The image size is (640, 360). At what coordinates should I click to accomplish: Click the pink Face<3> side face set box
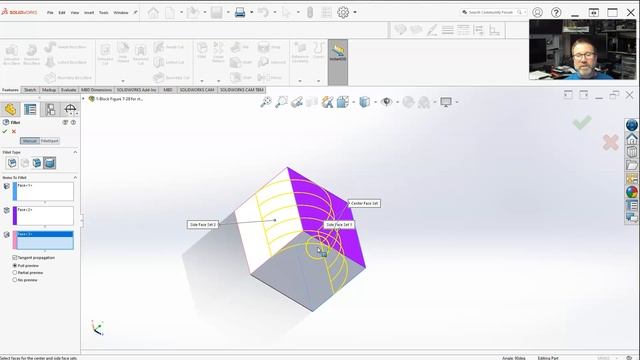43,240
